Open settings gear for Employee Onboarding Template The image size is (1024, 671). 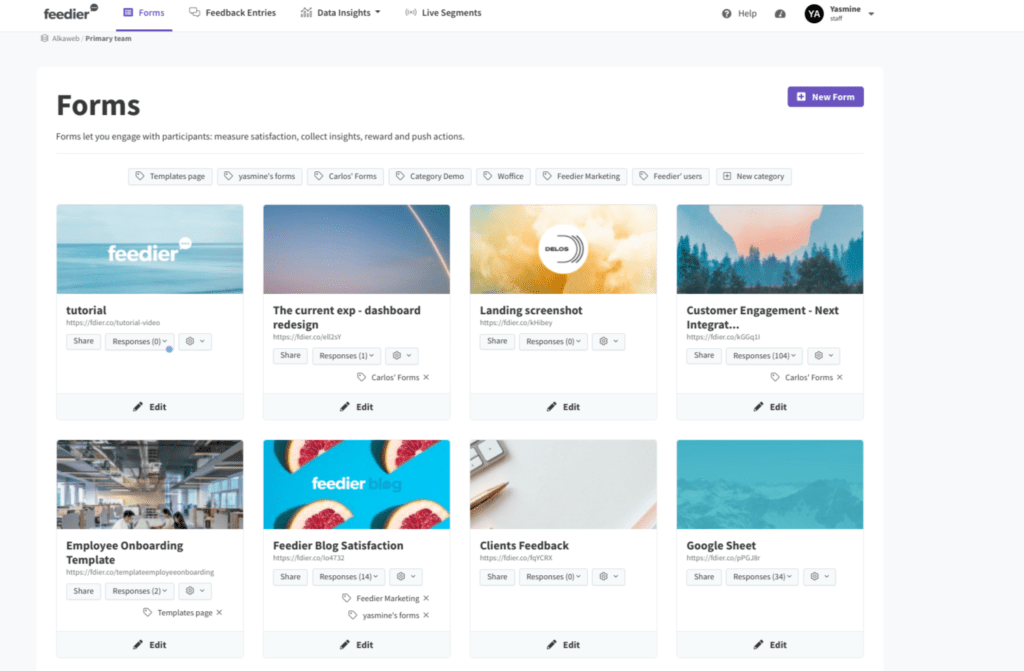click(x=195, y=591)
